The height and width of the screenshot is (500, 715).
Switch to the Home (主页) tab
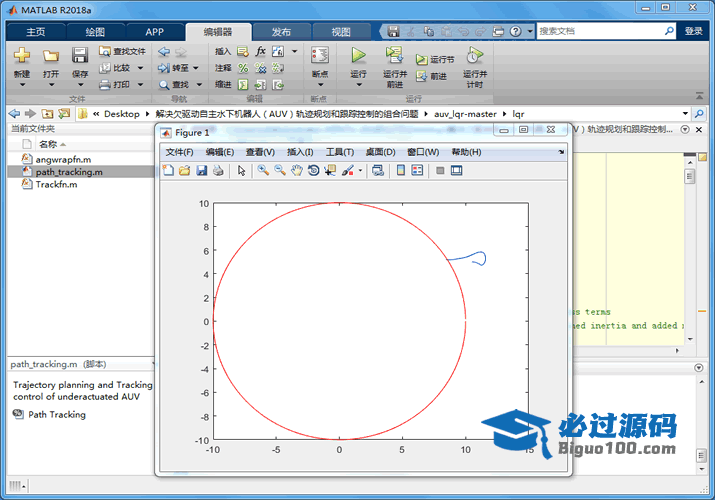pos(36,32)
